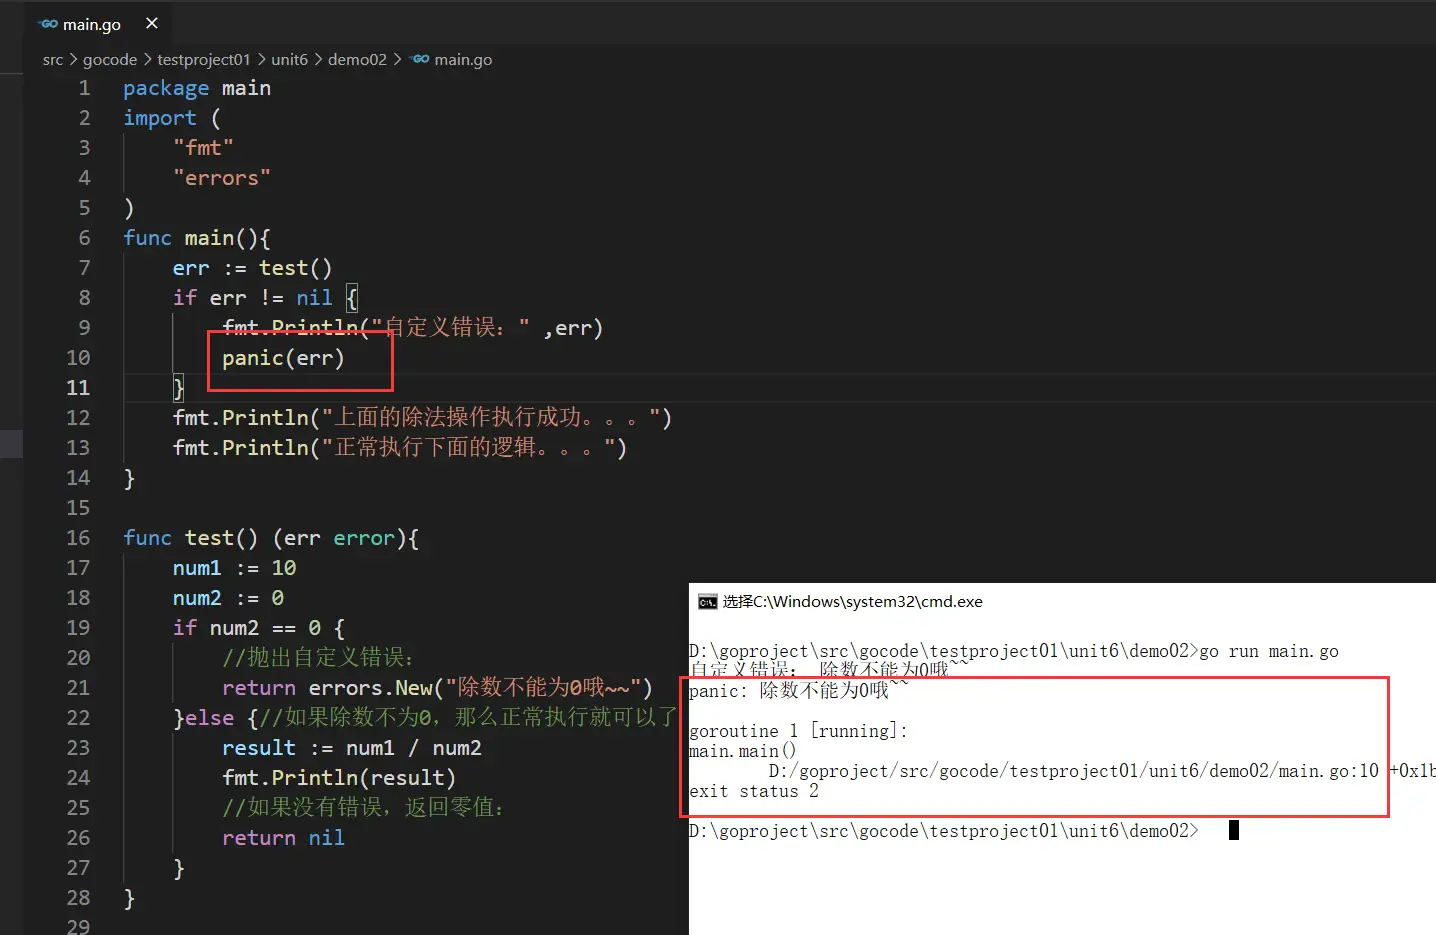Select the main.go editor tab
This screenshot has height=935, width=1436.
[91, 24]
